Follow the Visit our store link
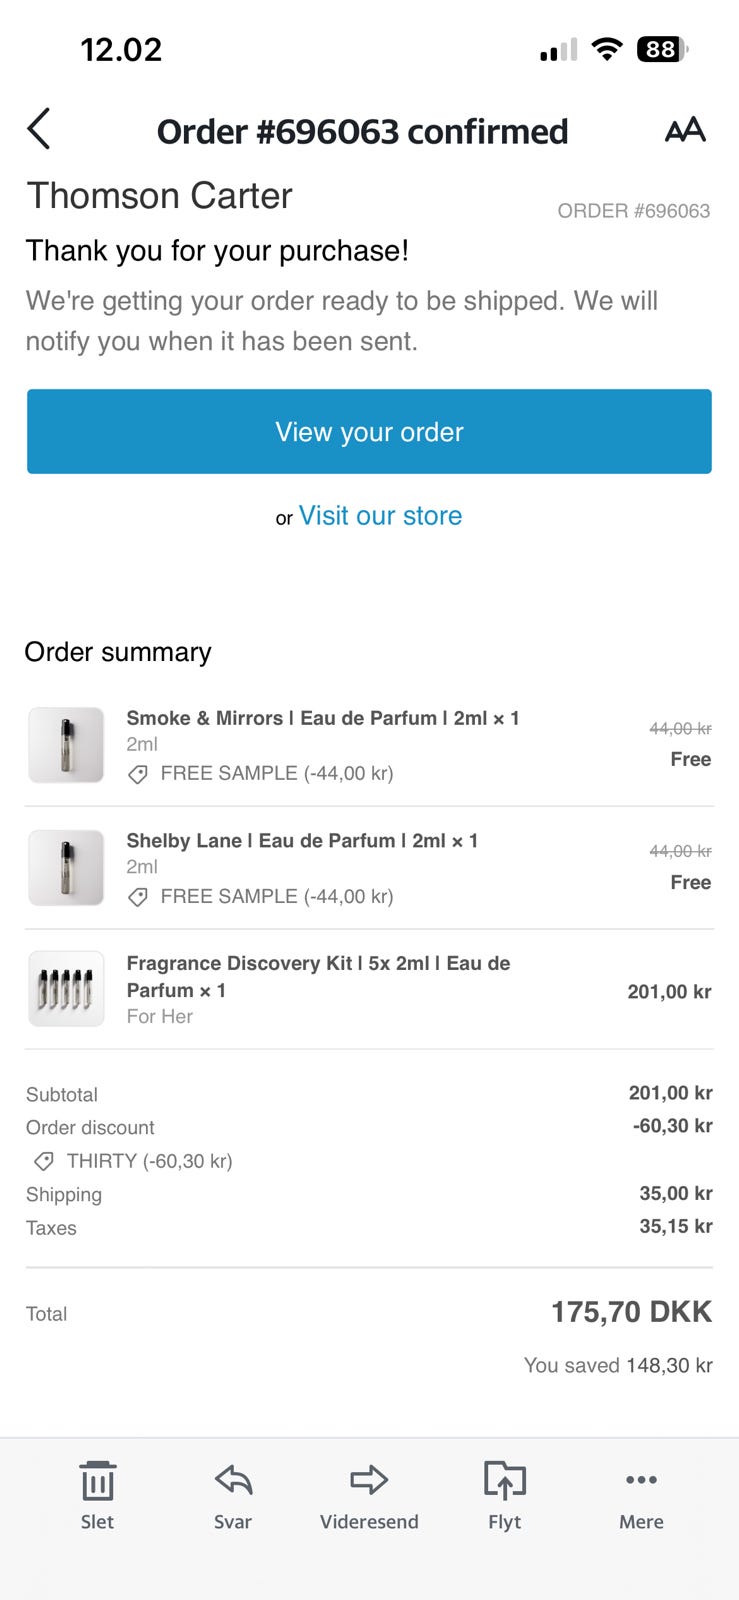 [380, 516]
